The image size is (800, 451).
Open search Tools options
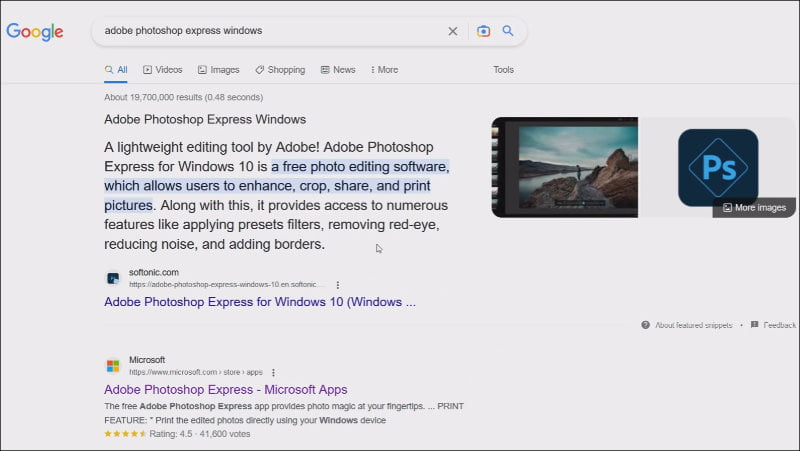coord(503,70)
